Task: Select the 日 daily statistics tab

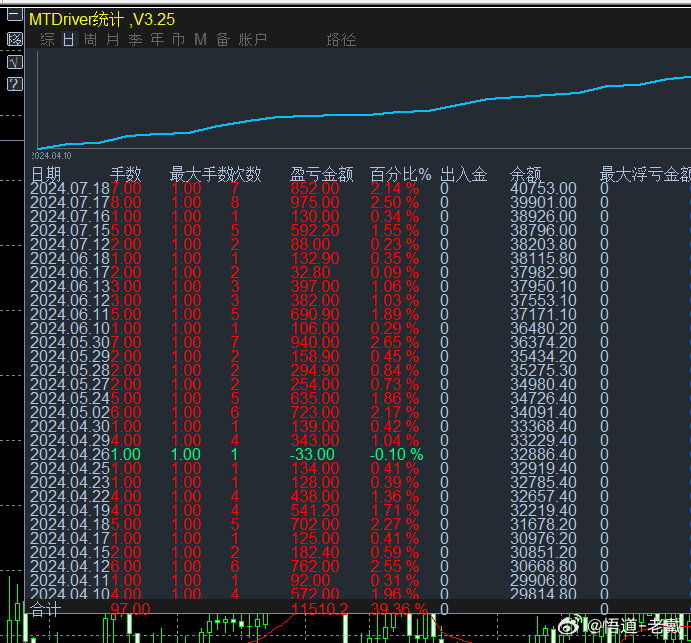Action: click(68, 40)
